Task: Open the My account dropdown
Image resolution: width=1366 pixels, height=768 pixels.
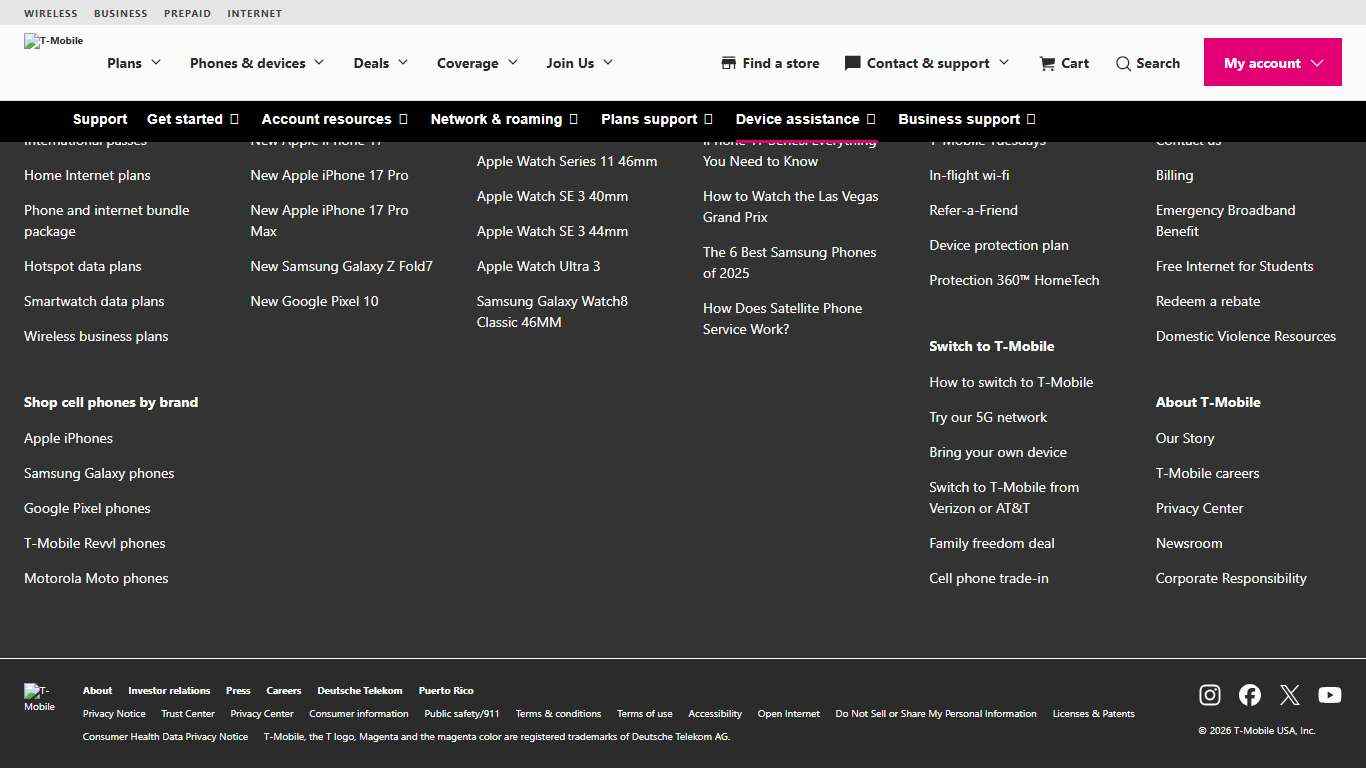Action: [x=1272, y=62]
